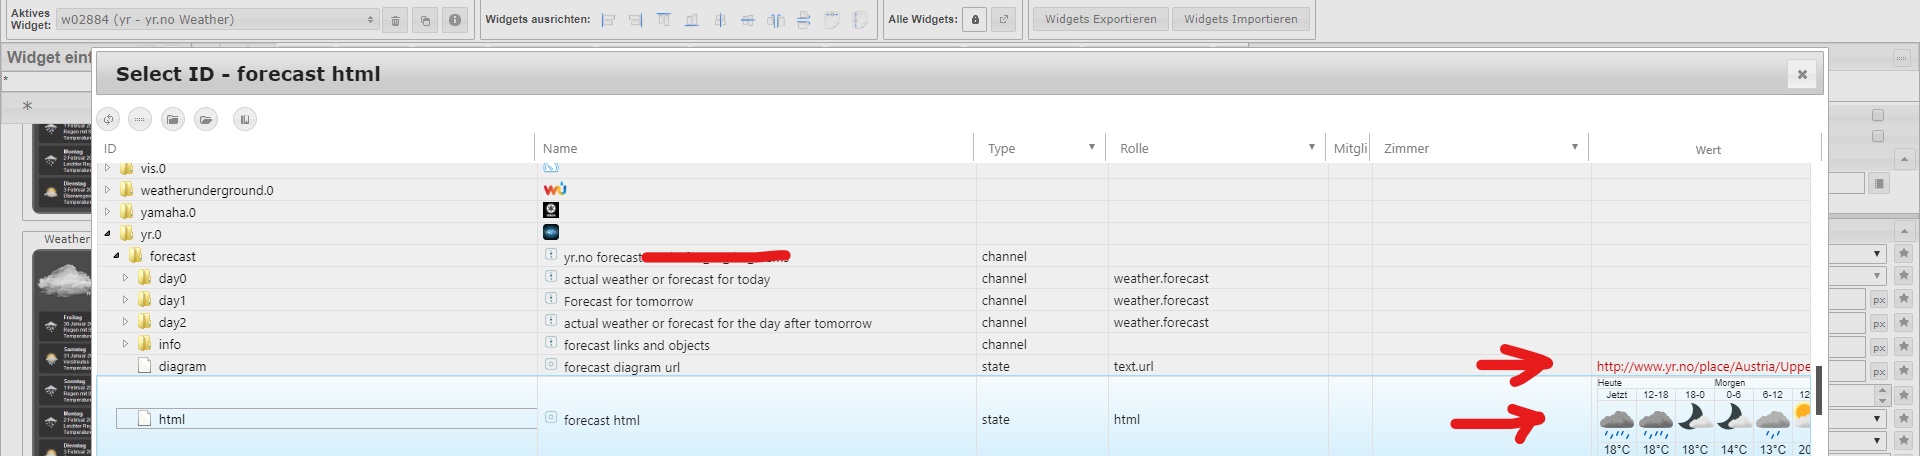Screen dimensions: 1920x456
Task: Expand the weatherunderground.0 node
Action: (x=108, y=190)
